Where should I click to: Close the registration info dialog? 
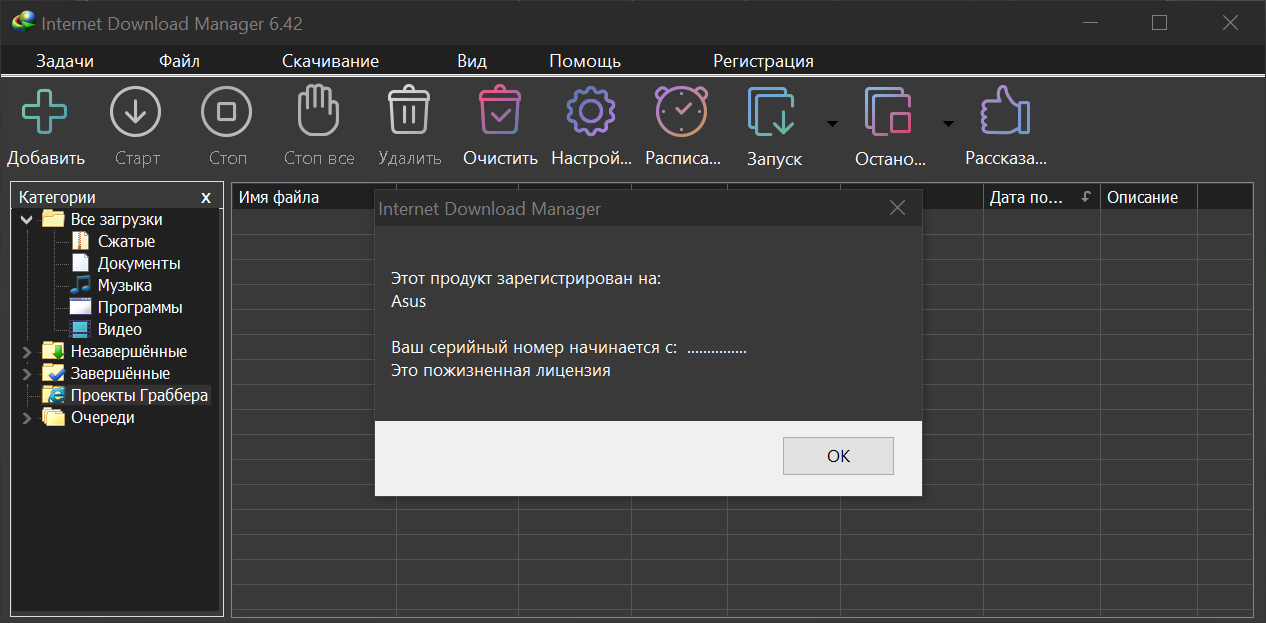897,208
